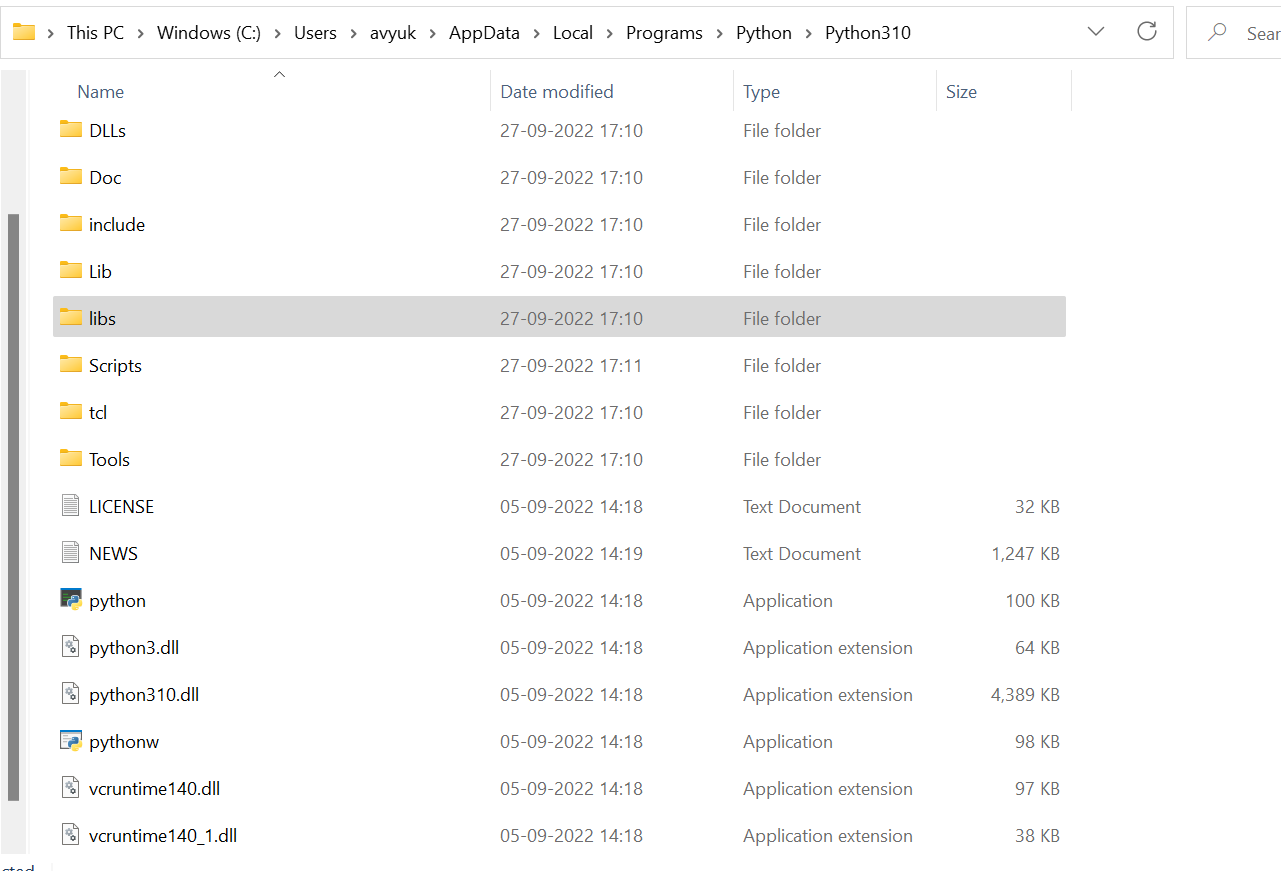Navigate to Windows (C:) breadcrumb

pos(209,33)
